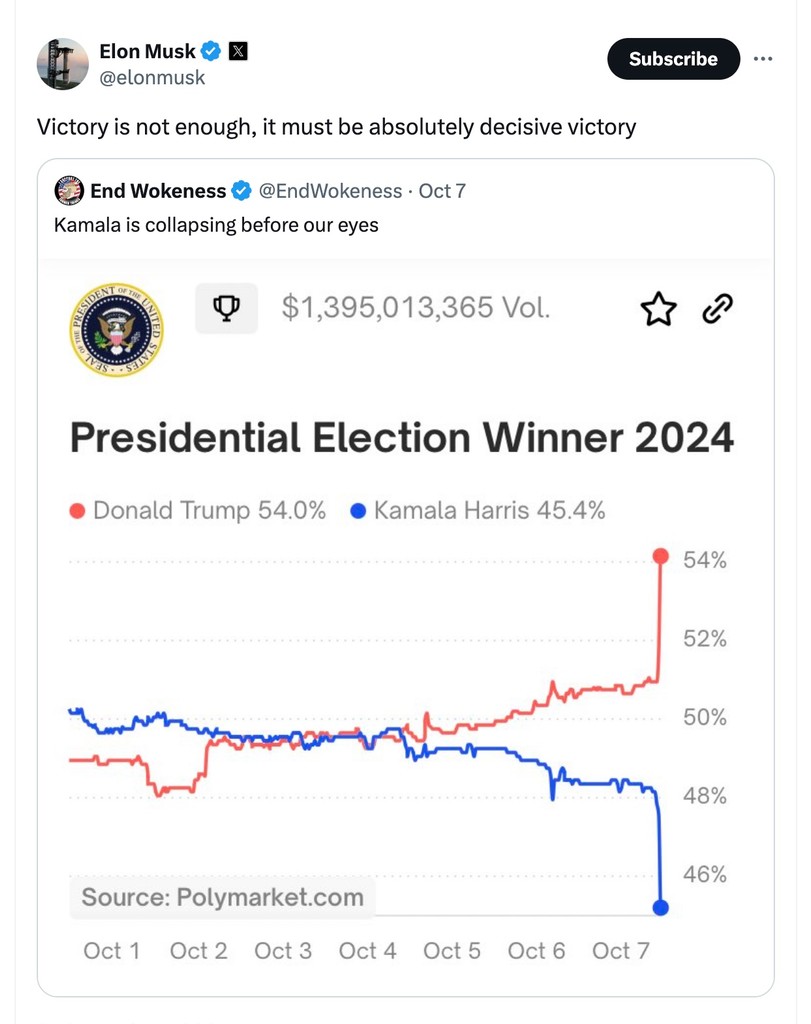This screenshot has width=811, height=1024.
Task: Subscribe to Elon Musk
Action: (x=673, y=59)
